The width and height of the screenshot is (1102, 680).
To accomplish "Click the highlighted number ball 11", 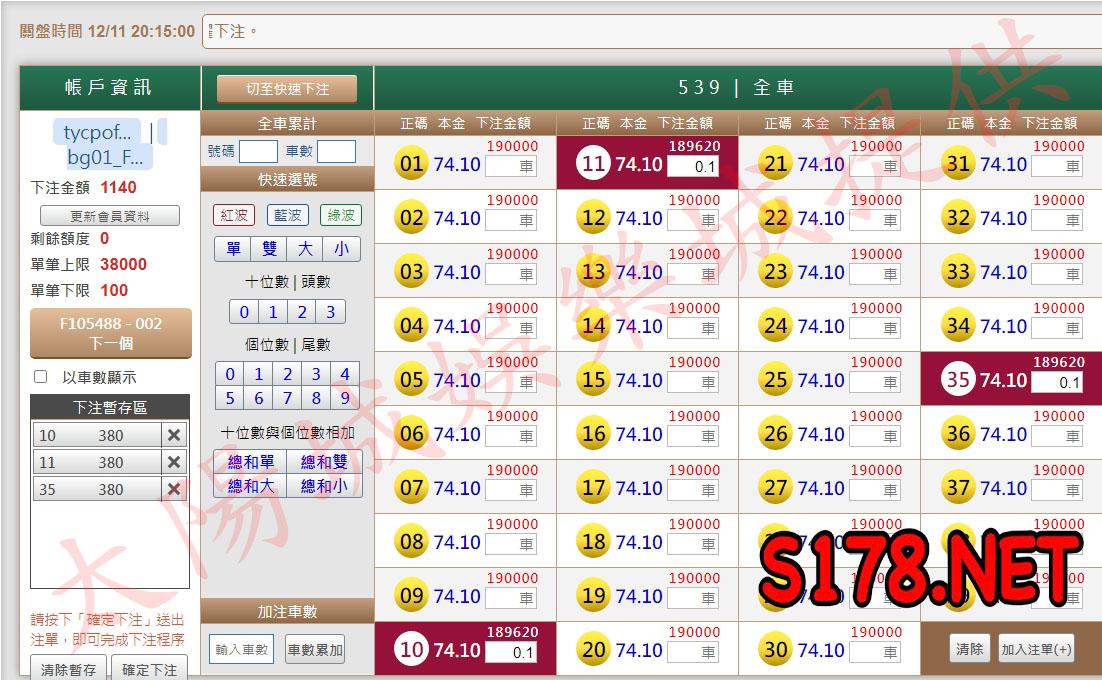I will (594, 164).
